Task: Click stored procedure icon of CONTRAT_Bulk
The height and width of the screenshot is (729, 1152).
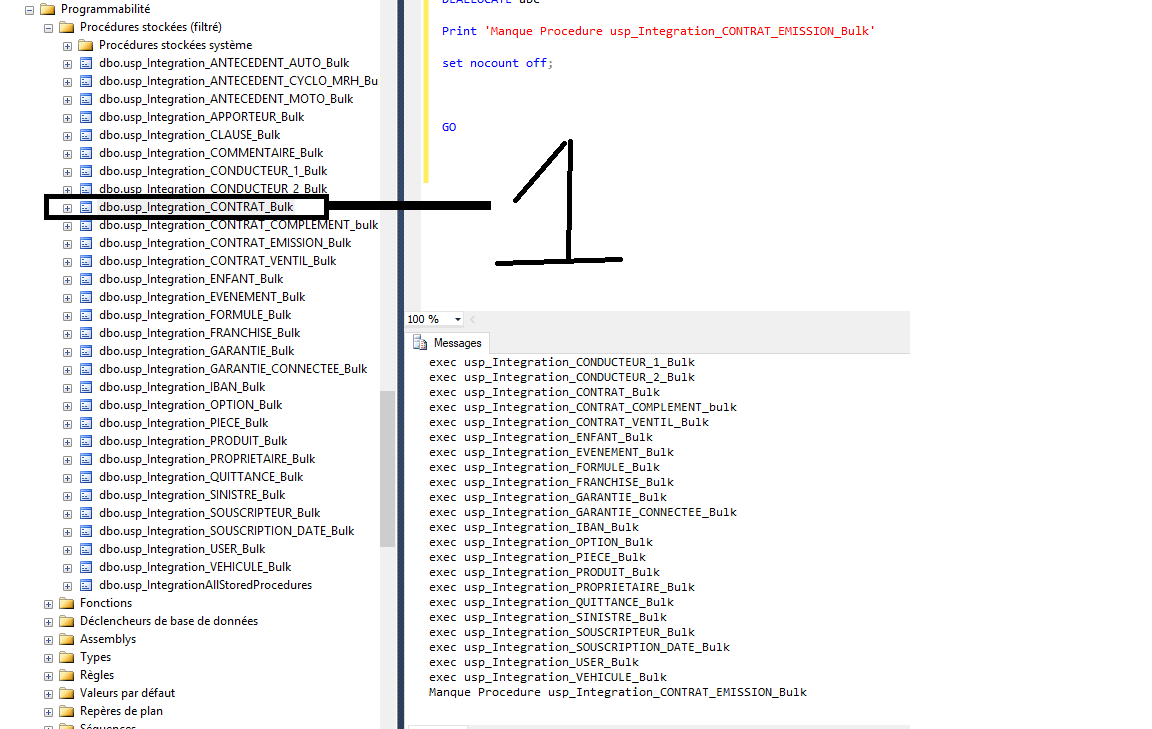Action: [x=86, y=207]
